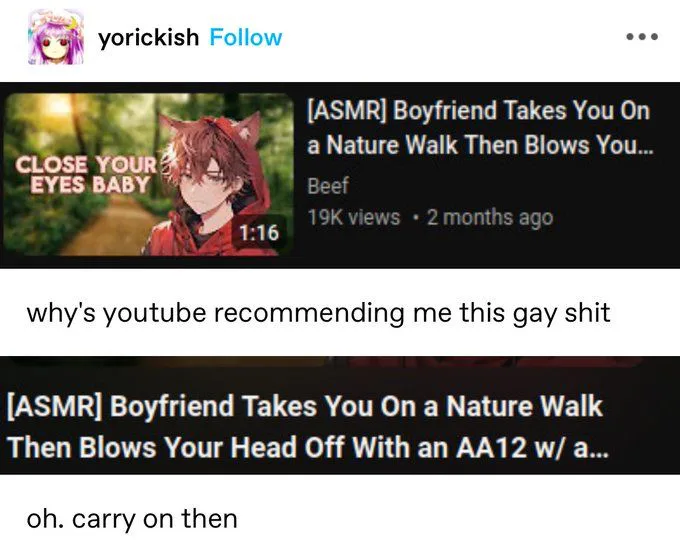Click 'CLOSE YOUR EYES BABY' thumbnail text
This screenshot has height=555, width=680.
[85, 174]
